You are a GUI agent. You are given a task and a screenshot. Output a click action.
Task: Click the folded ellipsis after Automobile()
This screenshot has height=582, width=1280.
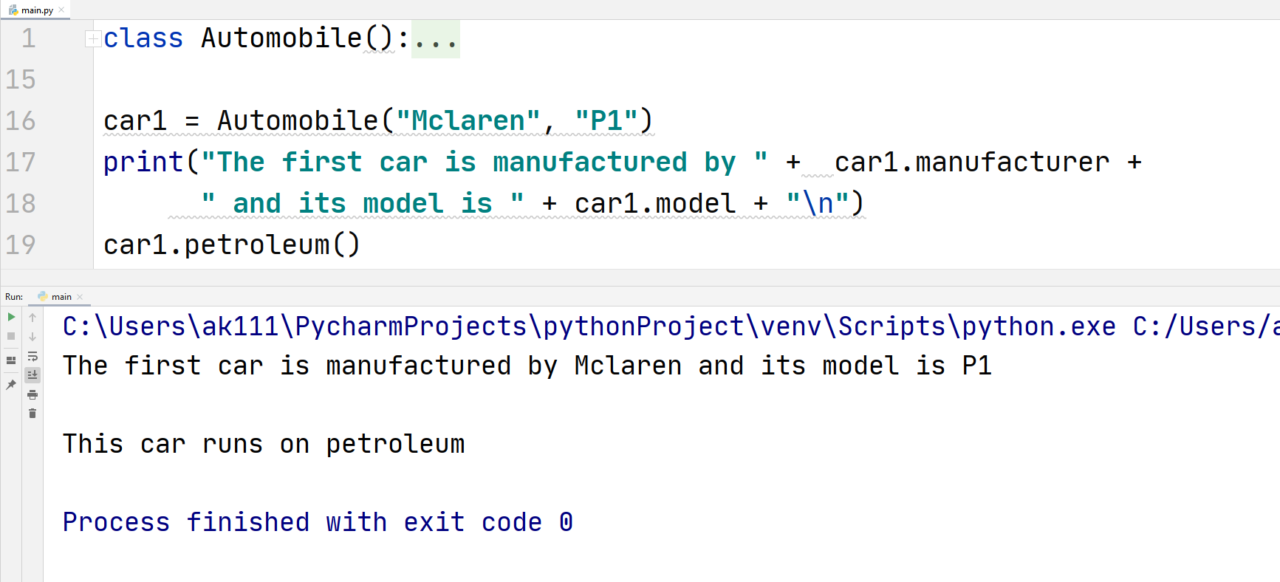[435, 39]
